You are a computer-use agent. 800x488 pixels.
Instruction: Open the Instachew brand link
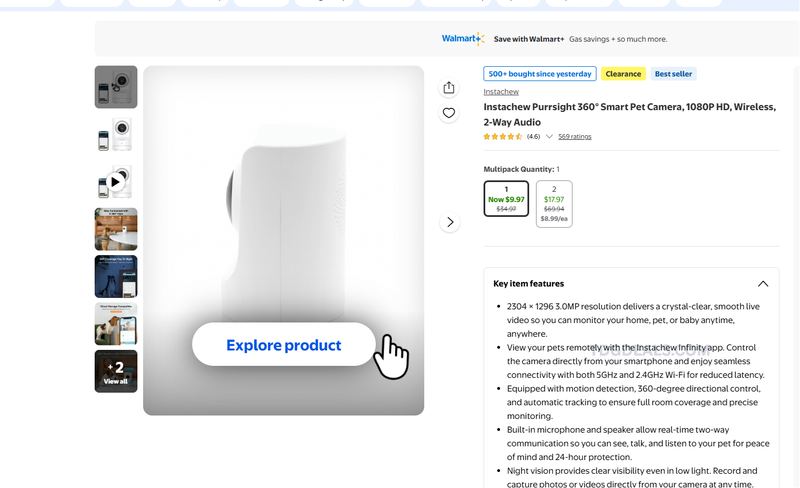click(x=501, y=92)
